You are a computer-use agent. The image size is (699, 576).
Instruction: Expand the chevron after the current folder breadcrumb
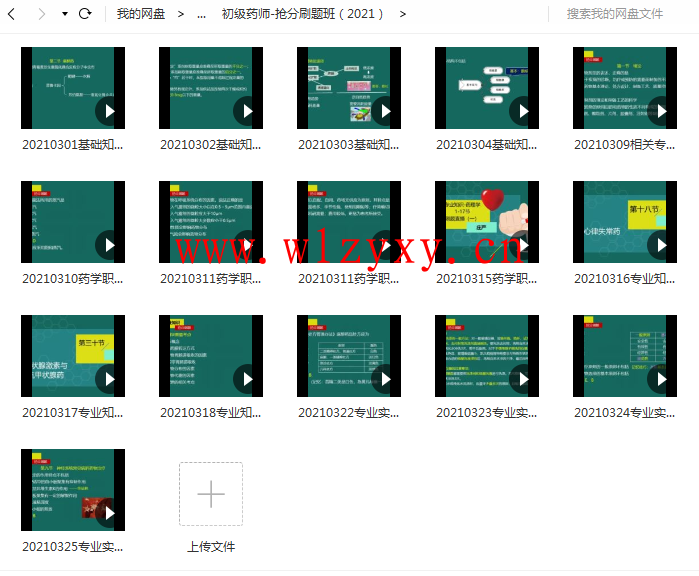pos(403,14)
